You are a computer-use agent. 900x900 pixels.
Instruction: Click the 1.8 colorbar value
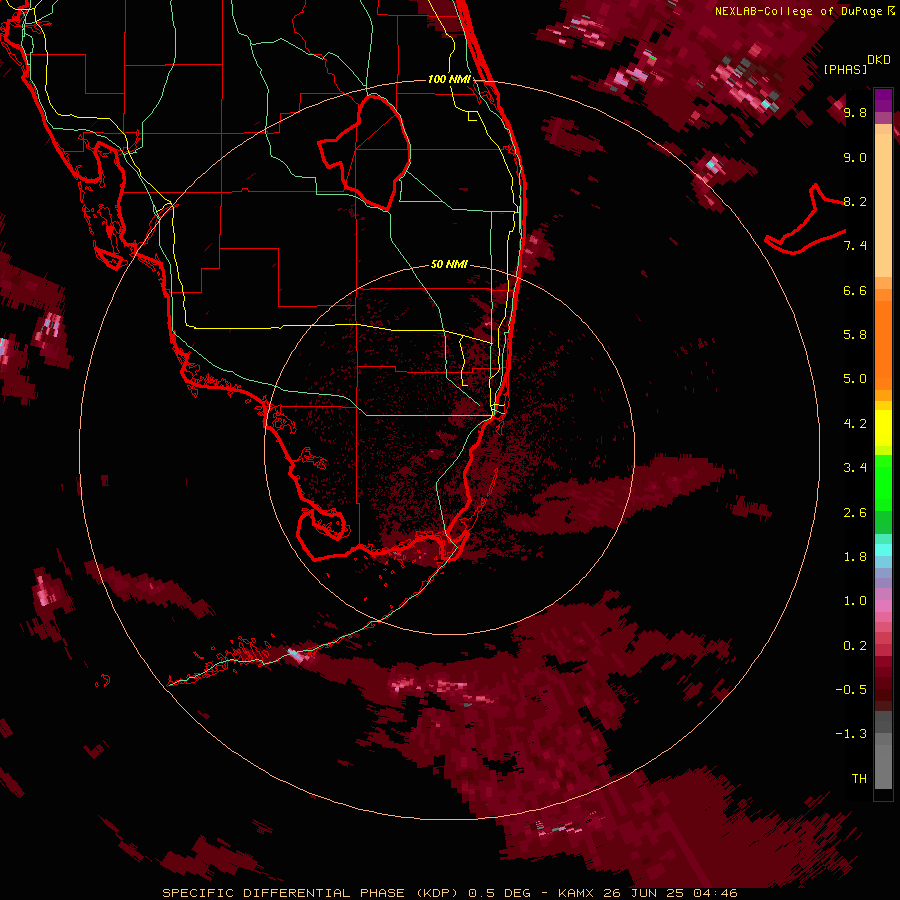(x=855, y=557)
